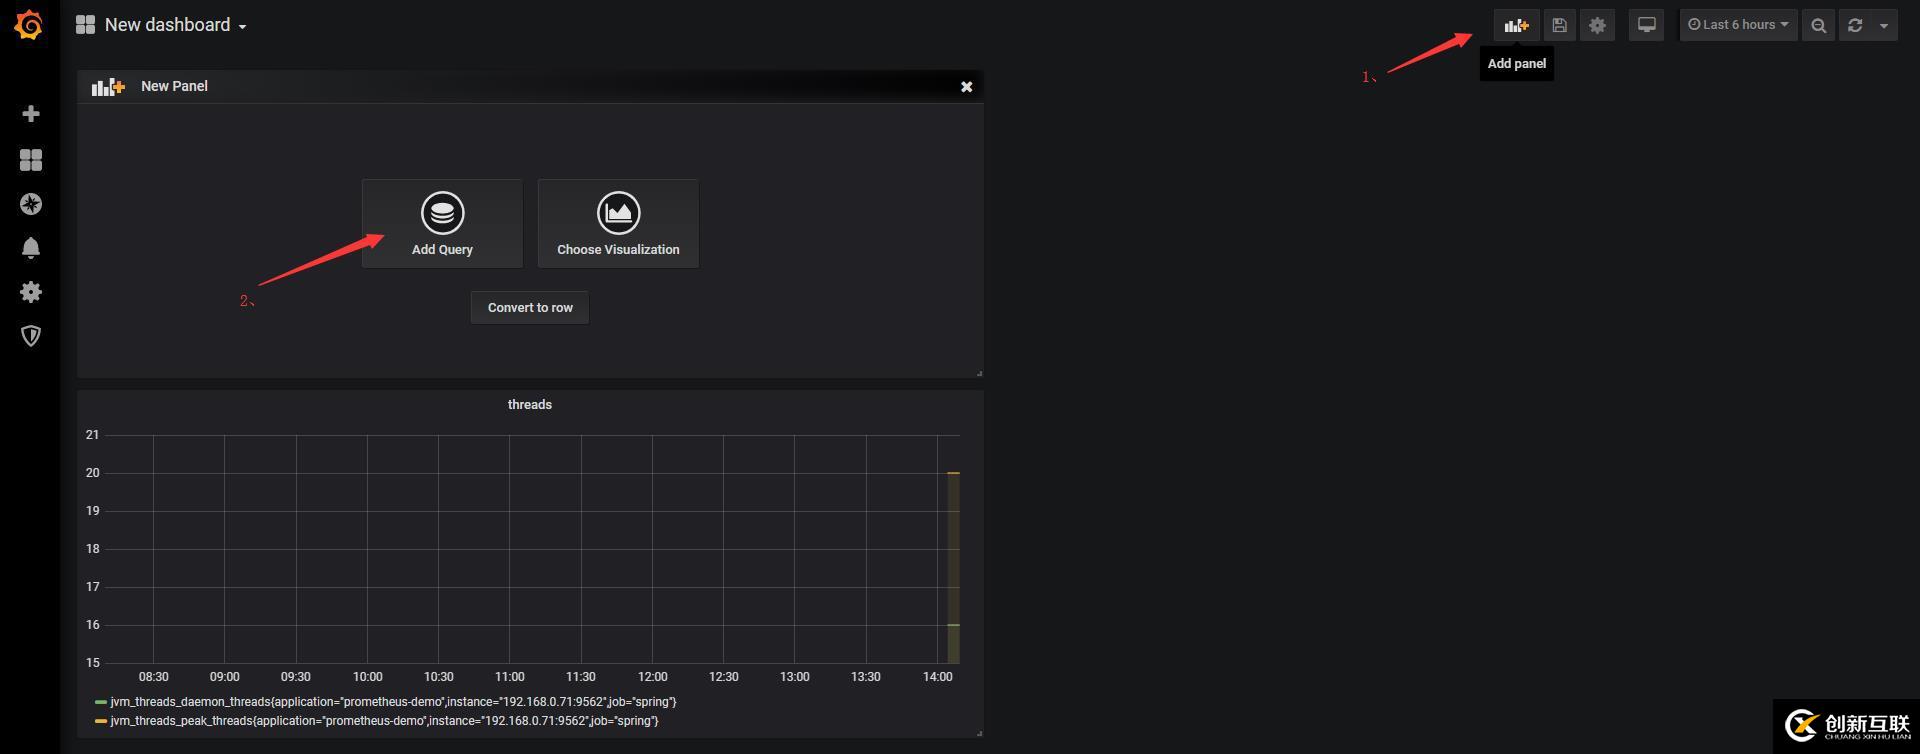The image size is (1920, 754).
Task: Click the green daemon threads color swatch
Action: (101, 702)
